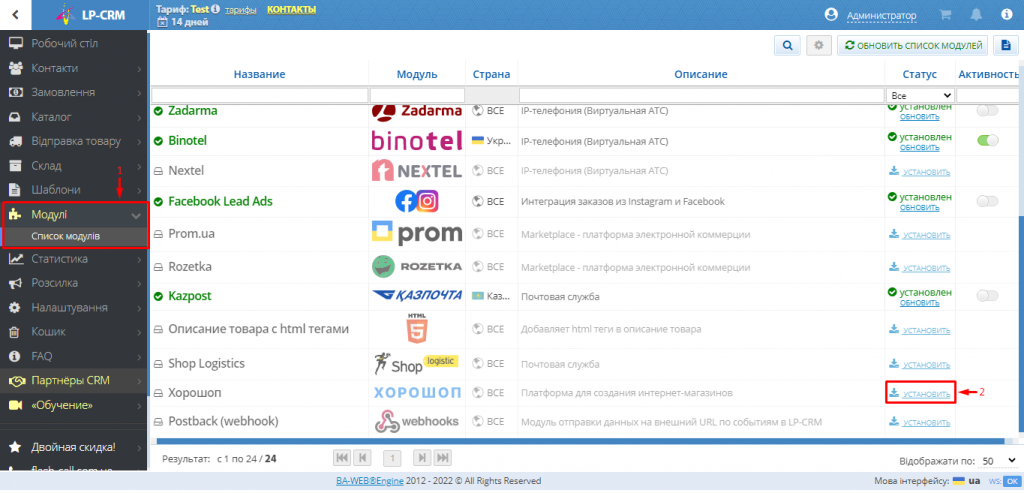
Task: Open Розсилка sidebar item
Action: (74, 283)
